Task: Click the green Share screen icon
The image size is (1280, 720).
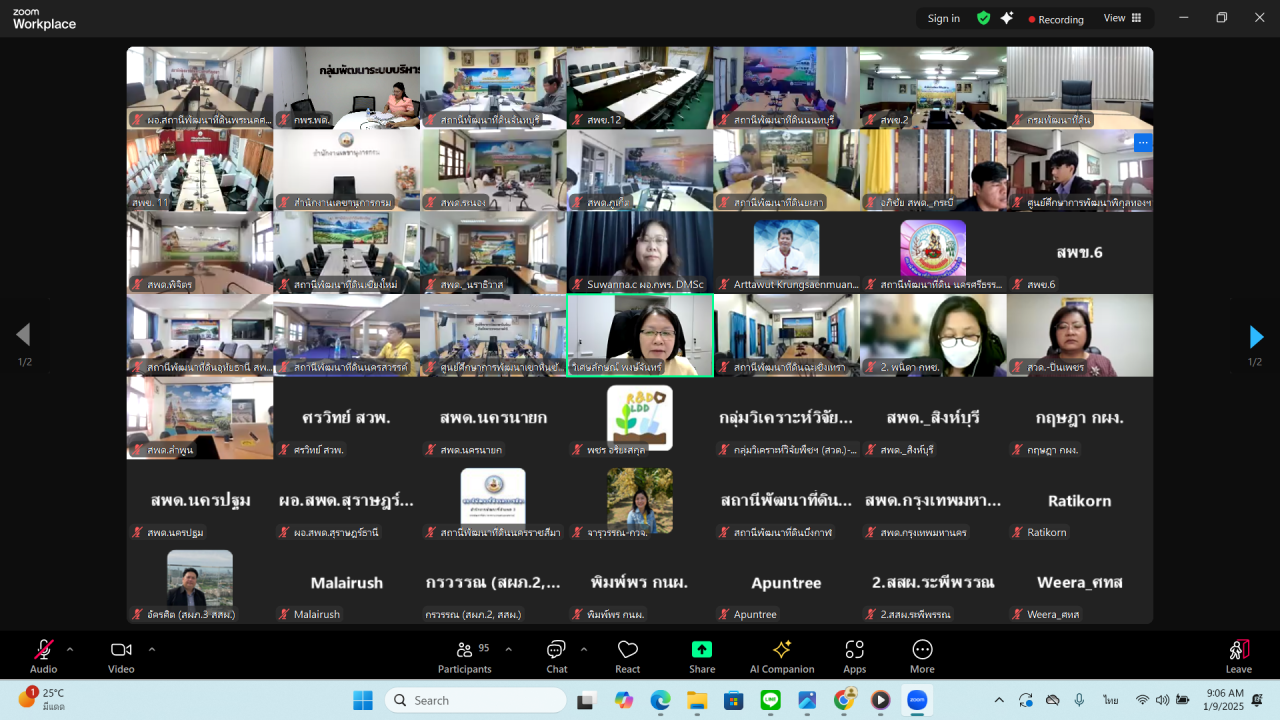Action: tap(702, 650)
